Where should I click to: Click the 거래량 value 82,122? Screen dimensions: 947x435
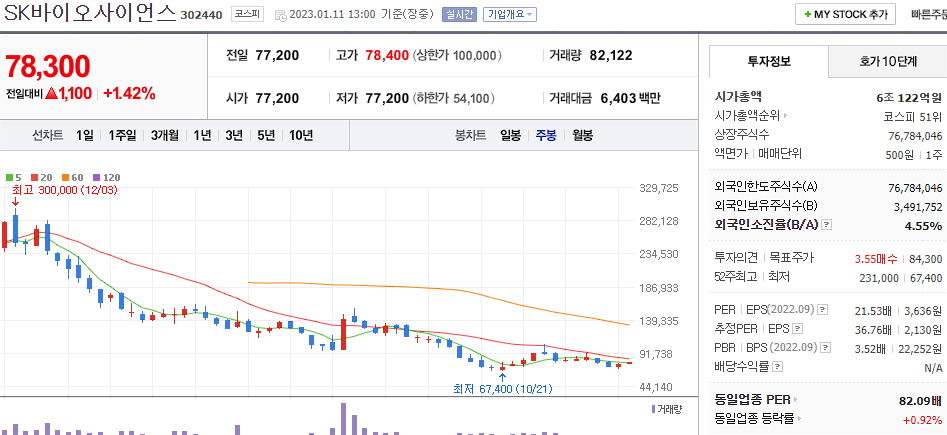click(x=611, y=56)
